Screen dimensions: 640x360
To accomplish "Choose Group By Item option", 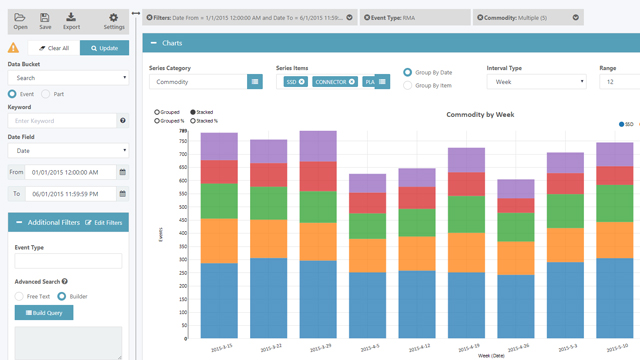I will point(407,85).
